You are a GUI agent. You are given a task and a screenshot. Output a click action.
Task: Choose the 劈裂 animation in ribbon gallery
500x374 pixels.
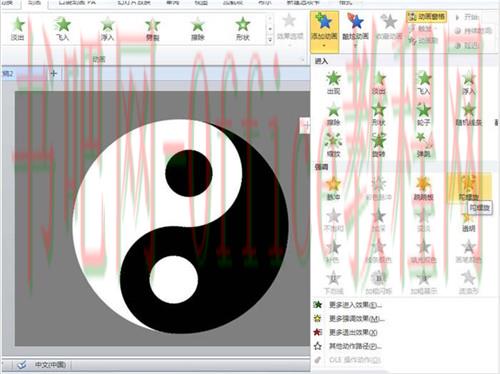153,29
